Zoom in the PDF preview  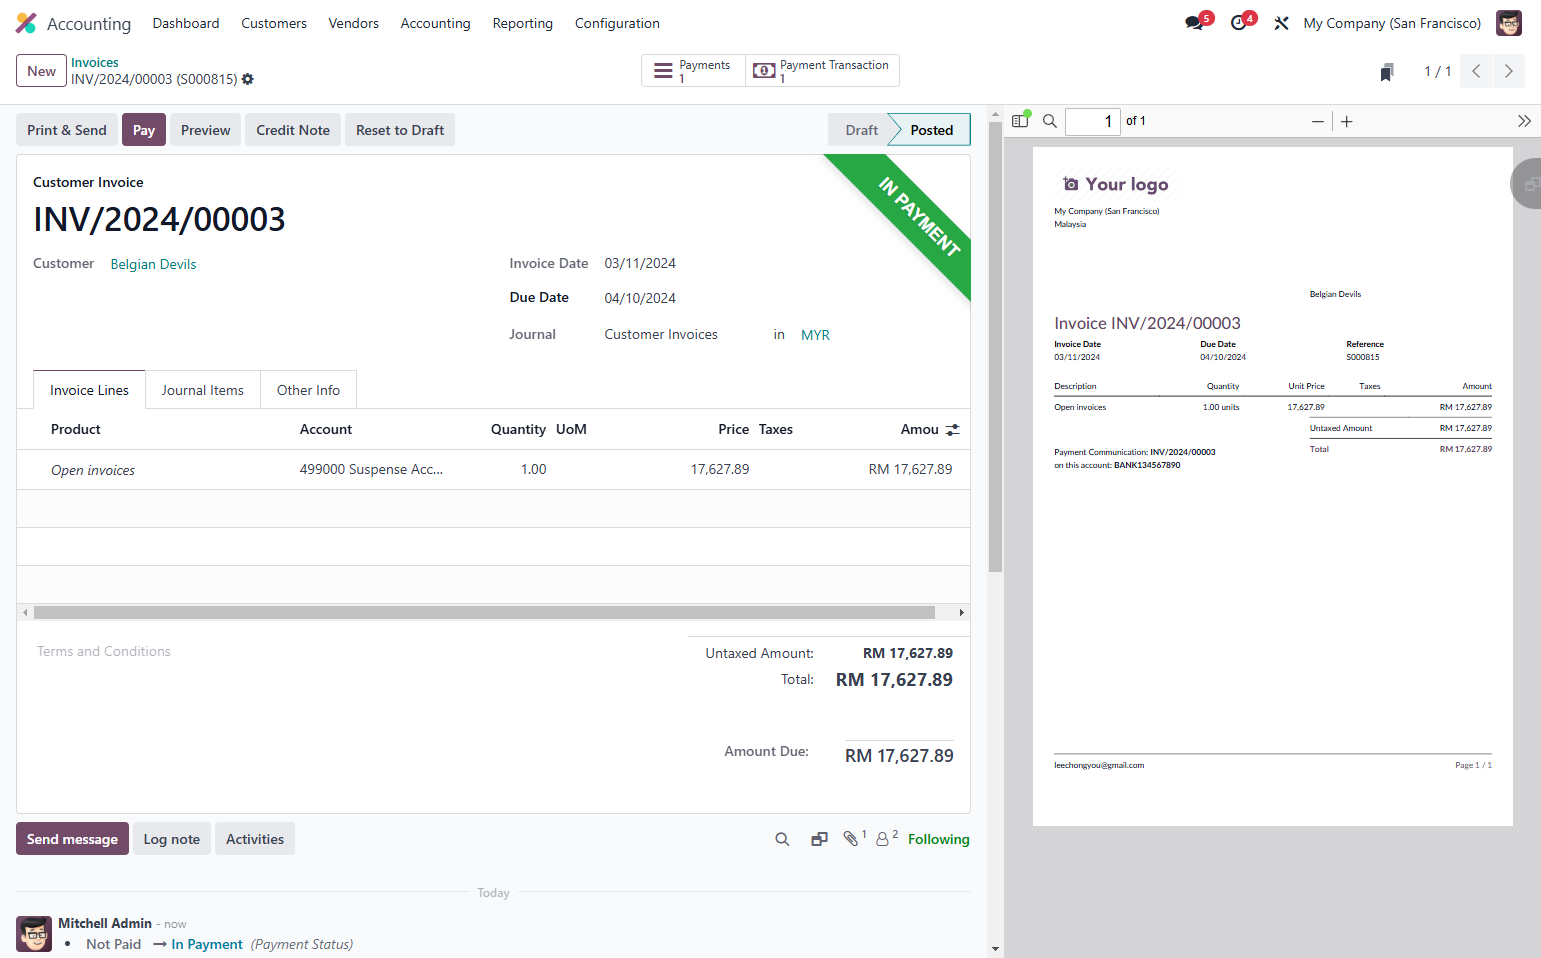coord(1347,121)
